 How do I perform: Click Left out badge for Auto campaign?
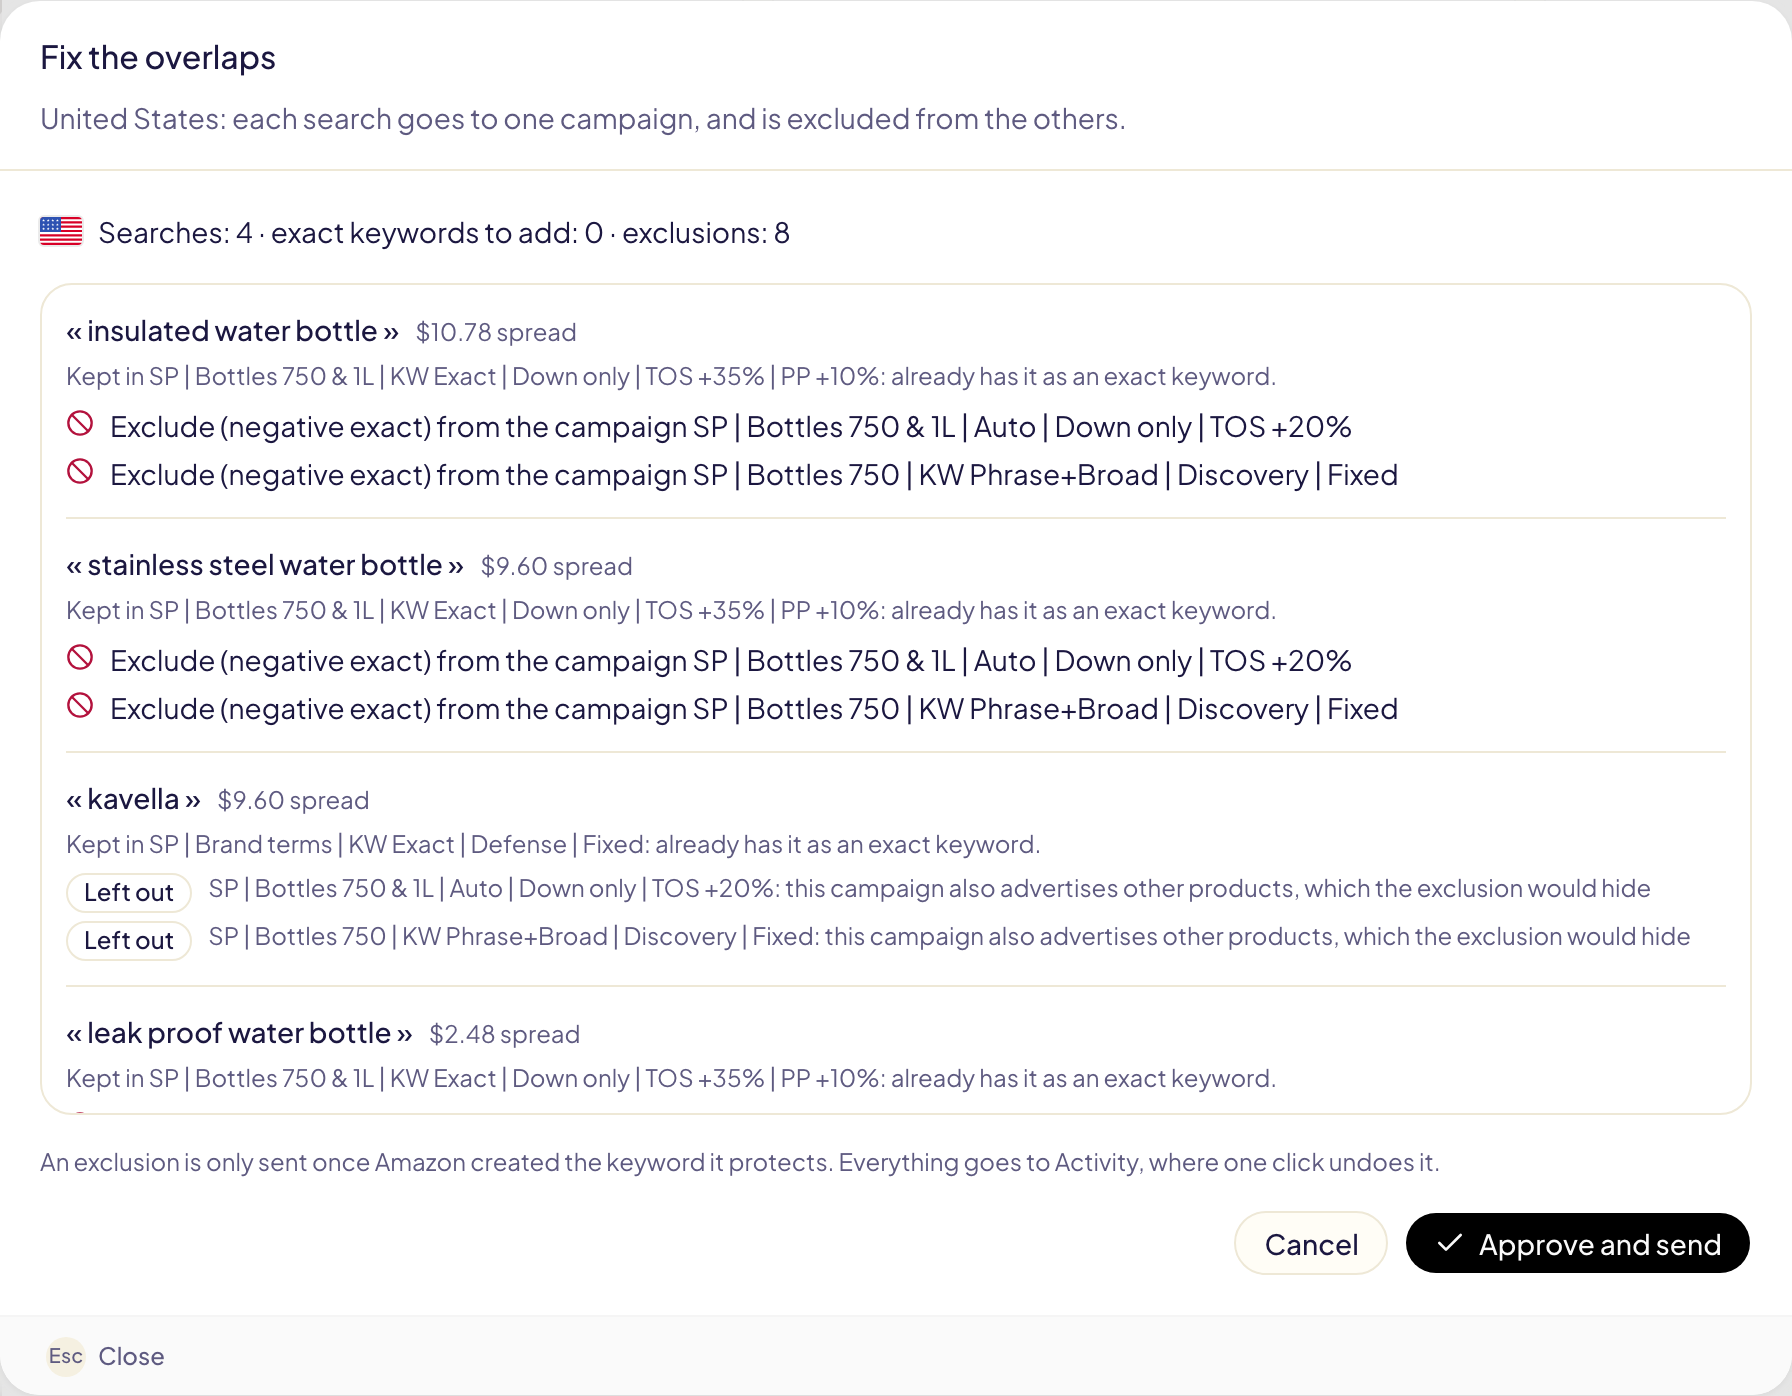click(129, 893)
